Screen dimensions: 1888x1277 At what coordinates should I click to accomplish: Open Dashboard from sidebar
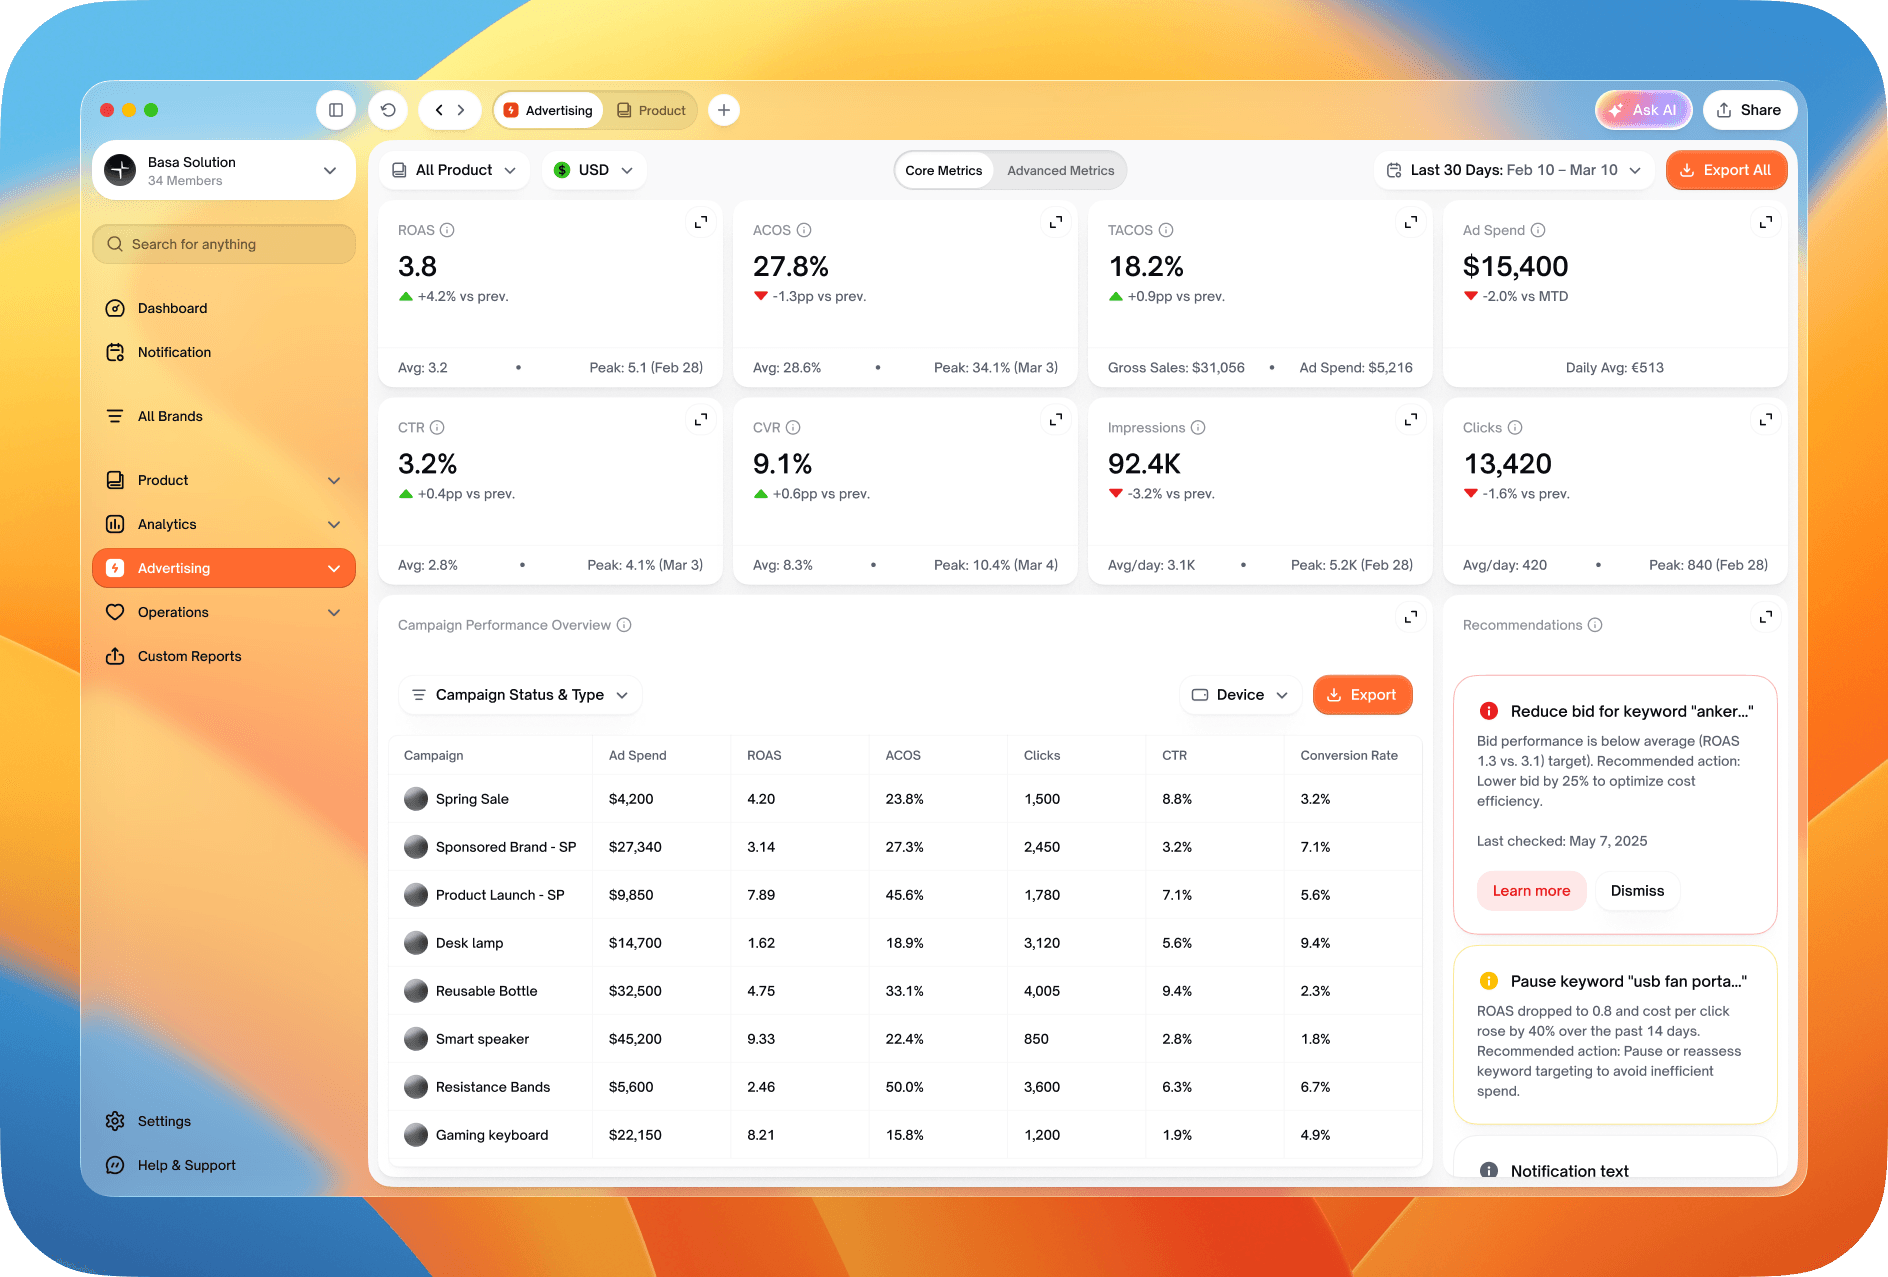(224, 308)
